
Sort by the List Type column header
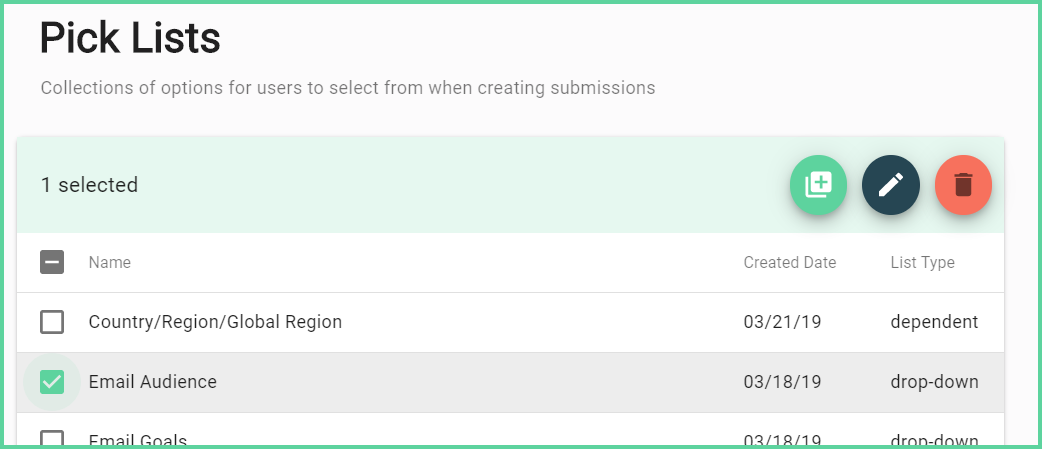922,262
